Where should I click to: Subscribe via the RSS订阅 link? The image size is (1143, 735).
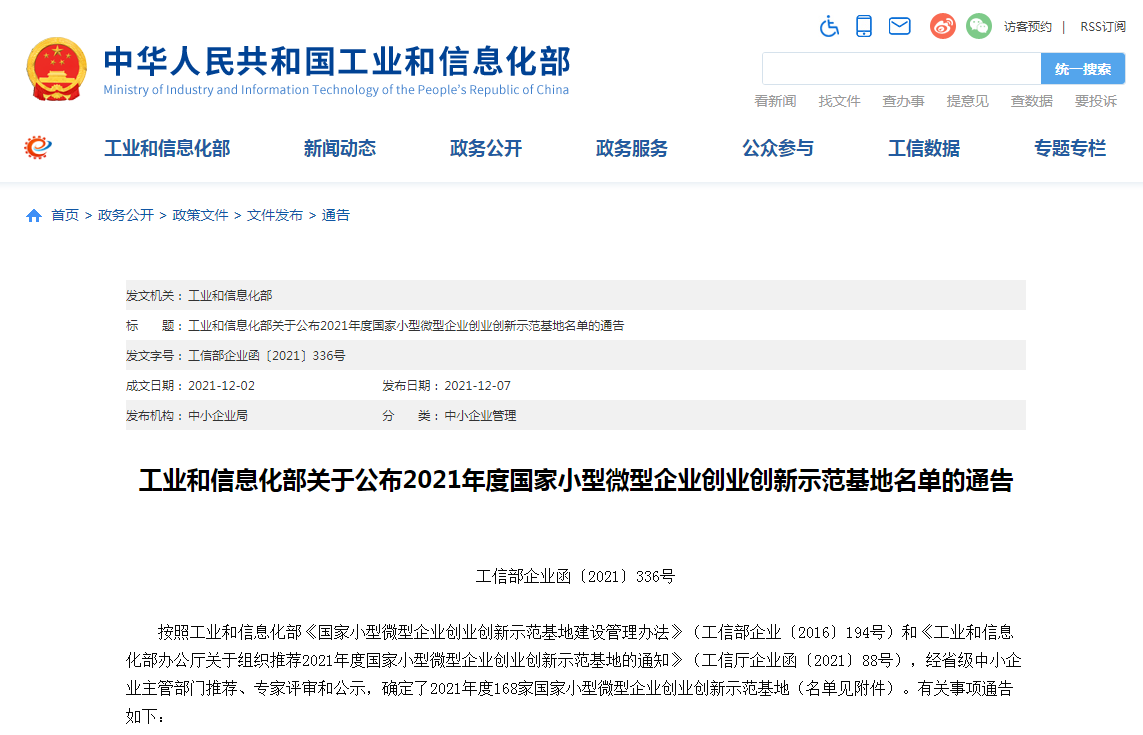tap(1103, 26)
